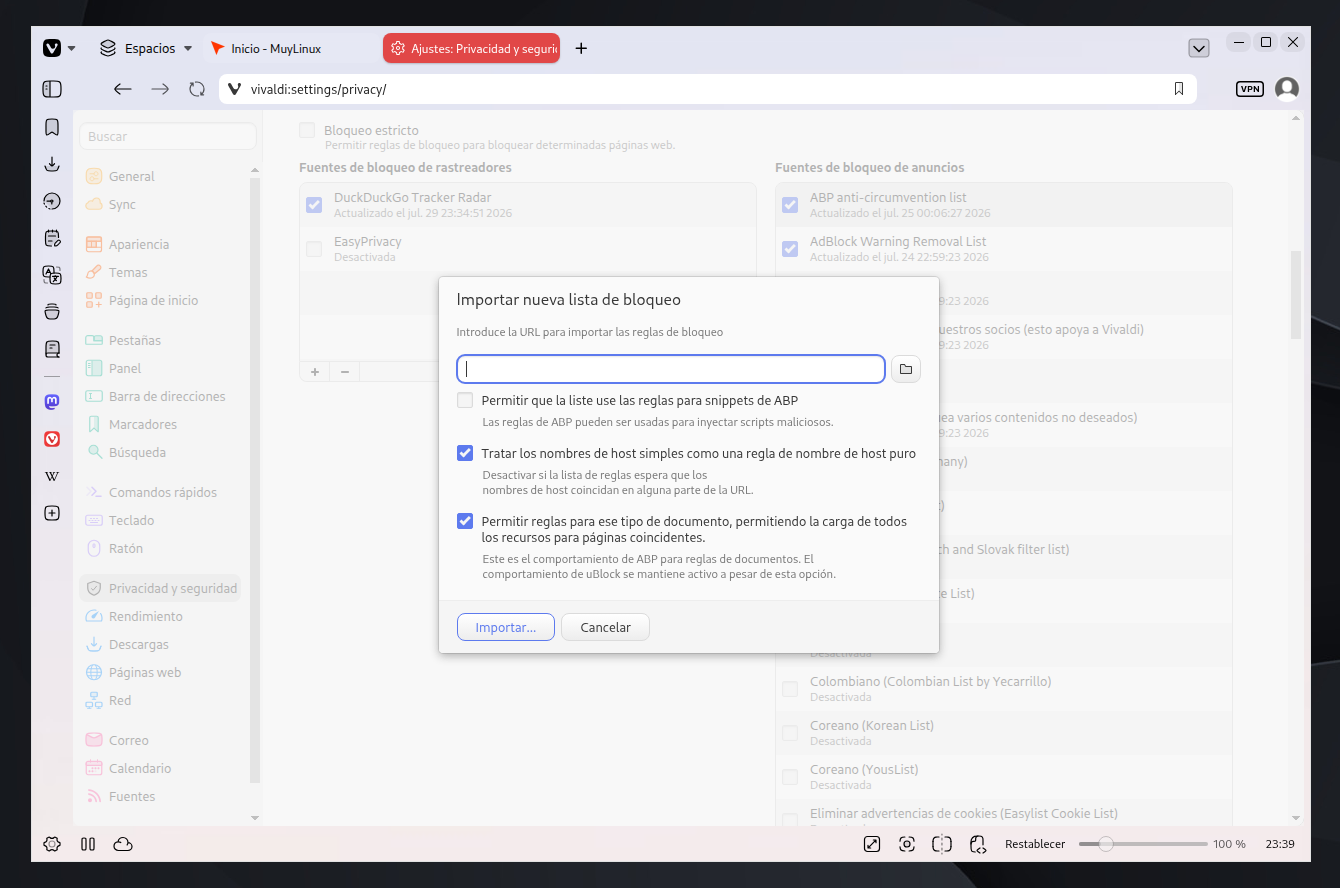
Task: Capture page with the camera icon
Action: coord(907,844)
